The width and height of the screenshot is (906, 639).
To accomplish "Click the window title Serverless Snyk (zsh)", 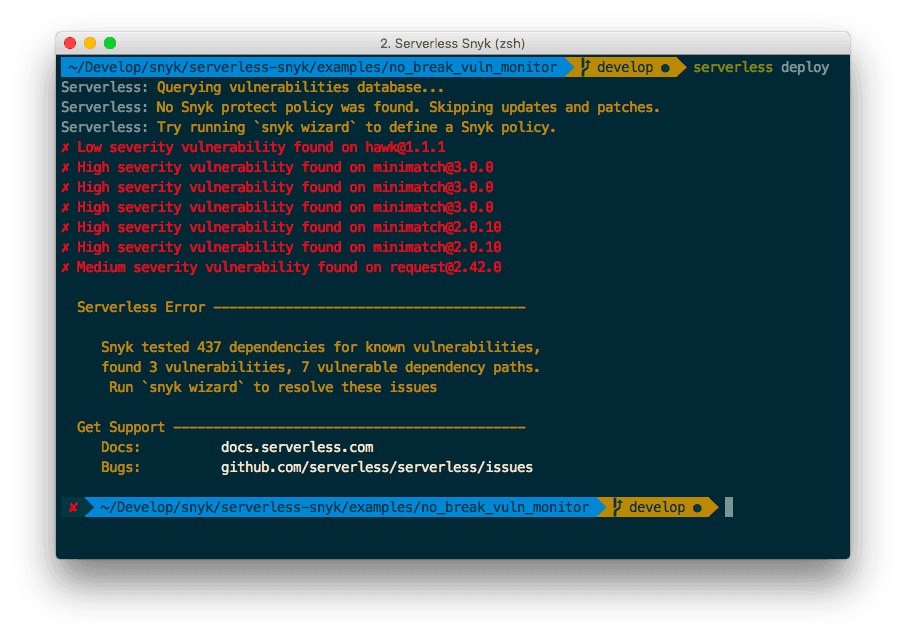I will click(452, 43).
